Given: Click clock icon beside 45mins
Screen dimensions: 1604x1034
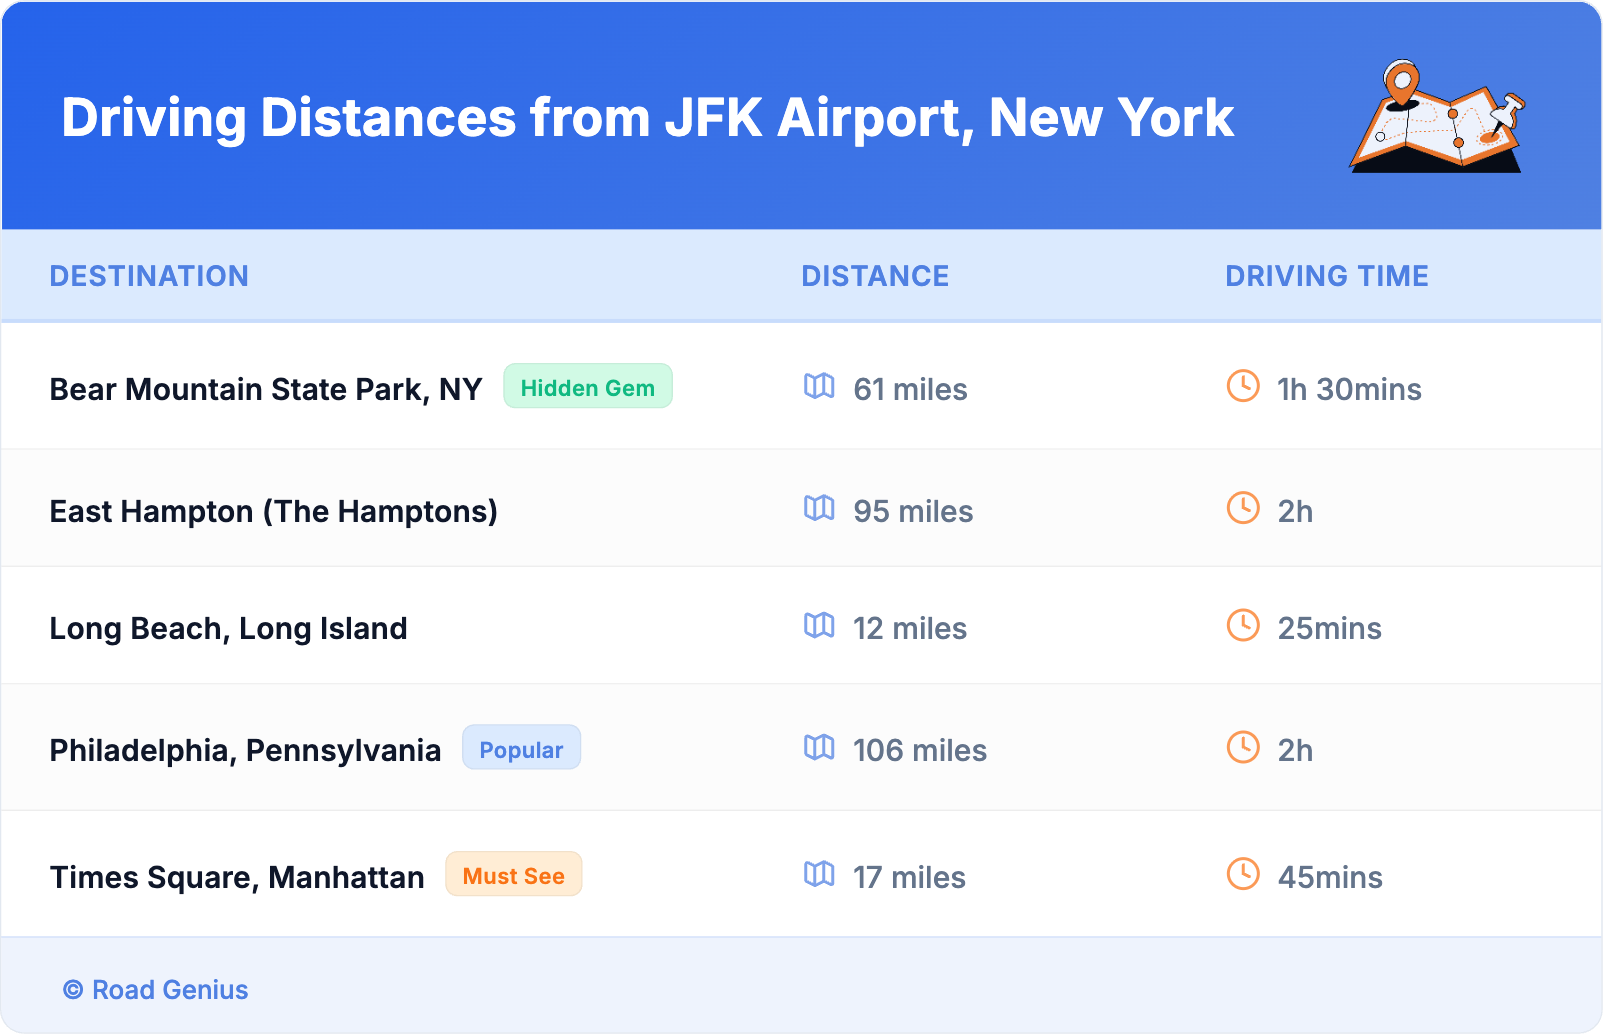Looking at the screenshot, I should coord(1243,874).
